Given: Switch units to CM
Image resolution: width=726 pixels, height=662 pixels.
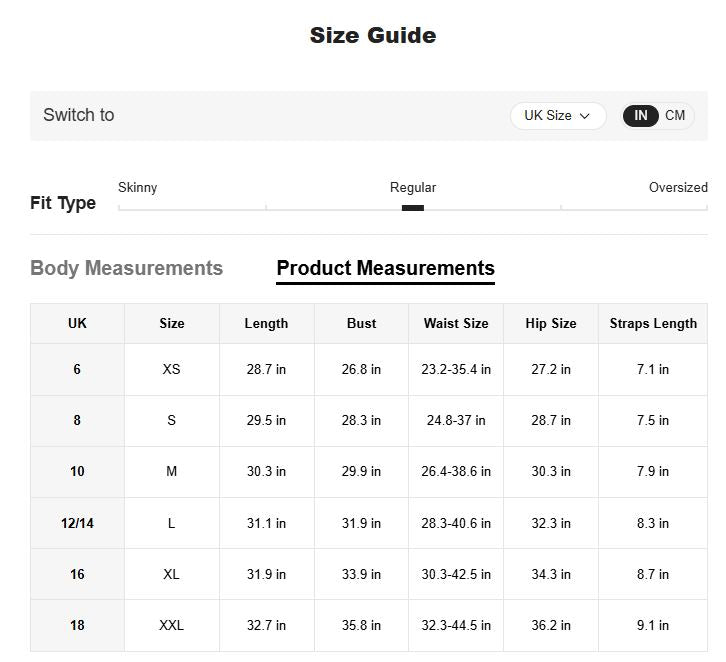Looking at the screenshot, I should 675,116.
